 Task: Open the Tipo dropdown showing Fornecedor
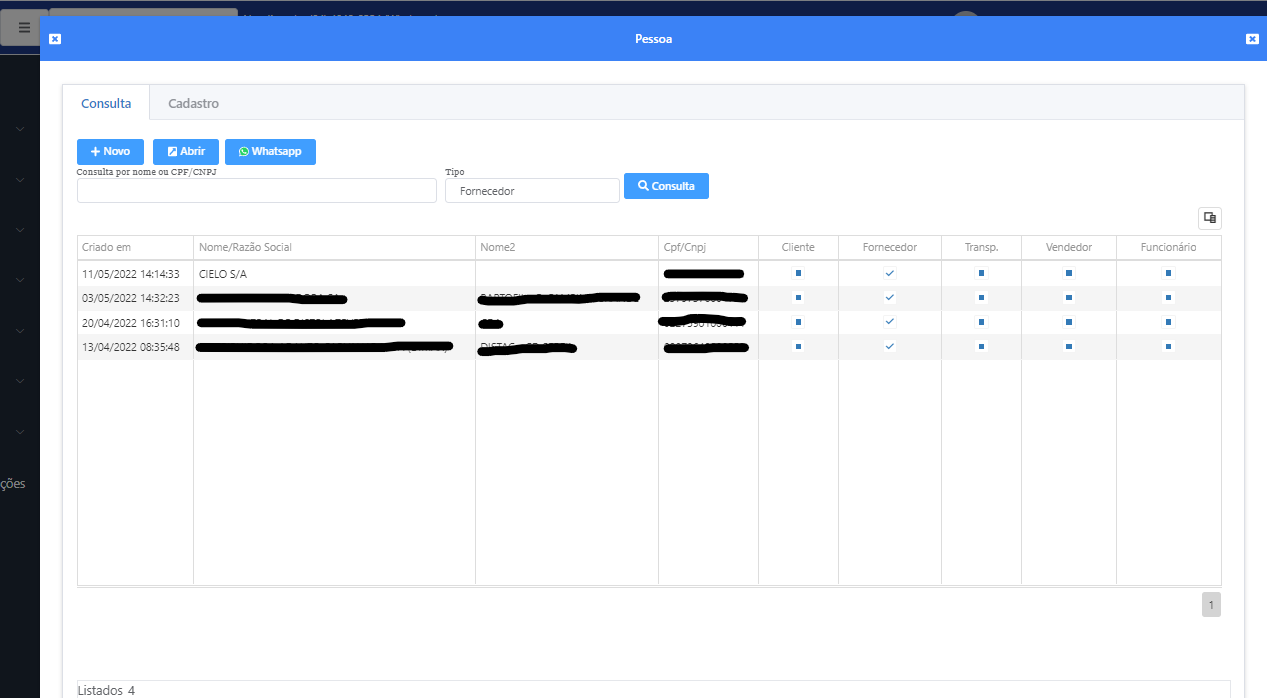tap(532, 191)
